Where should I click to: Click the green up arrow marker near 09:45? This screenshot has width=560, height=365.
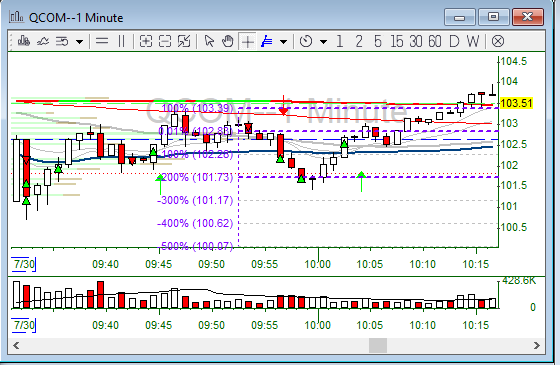(x=160, y=184)
